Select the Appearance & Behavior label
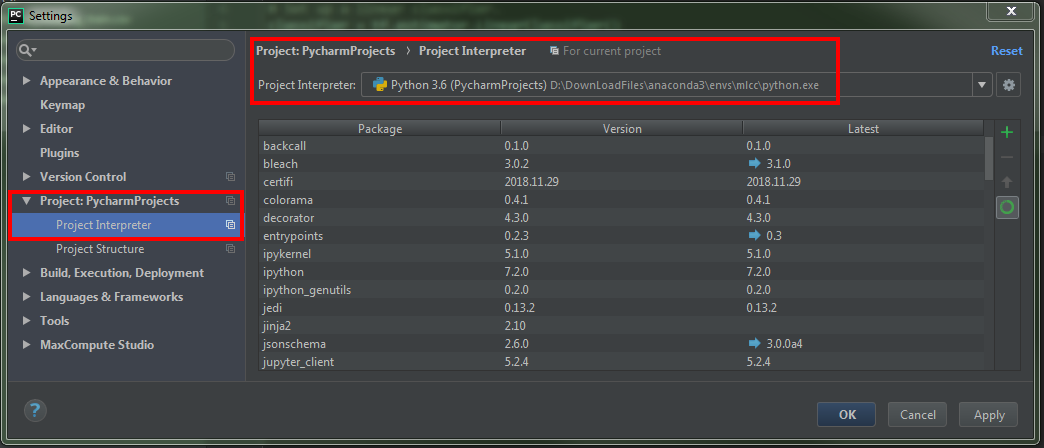1044x448 pixels. (x=106, y=81)
